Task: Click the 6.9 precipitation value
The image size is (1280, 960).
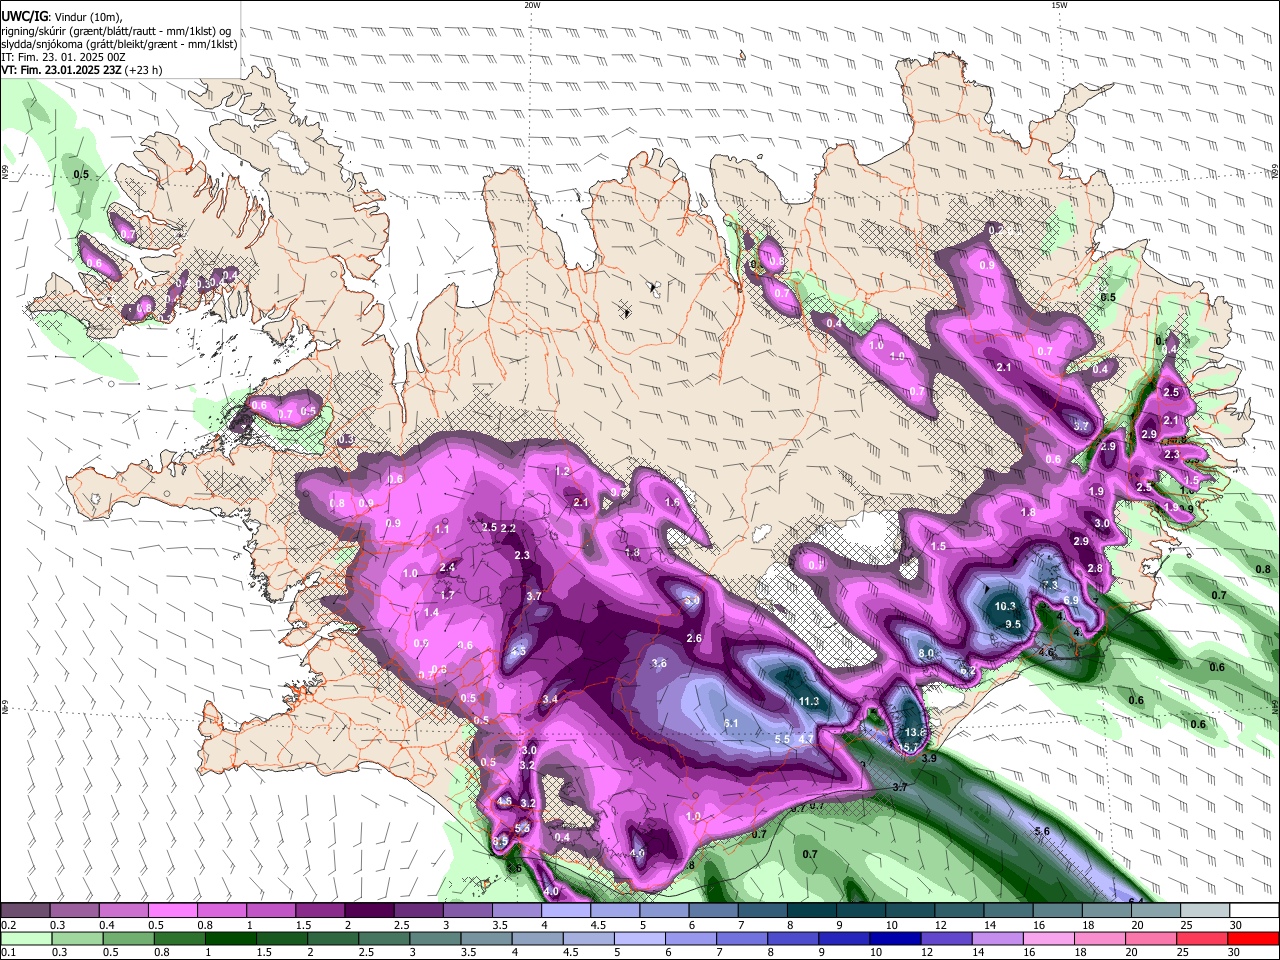Action: coord(1070,600)
